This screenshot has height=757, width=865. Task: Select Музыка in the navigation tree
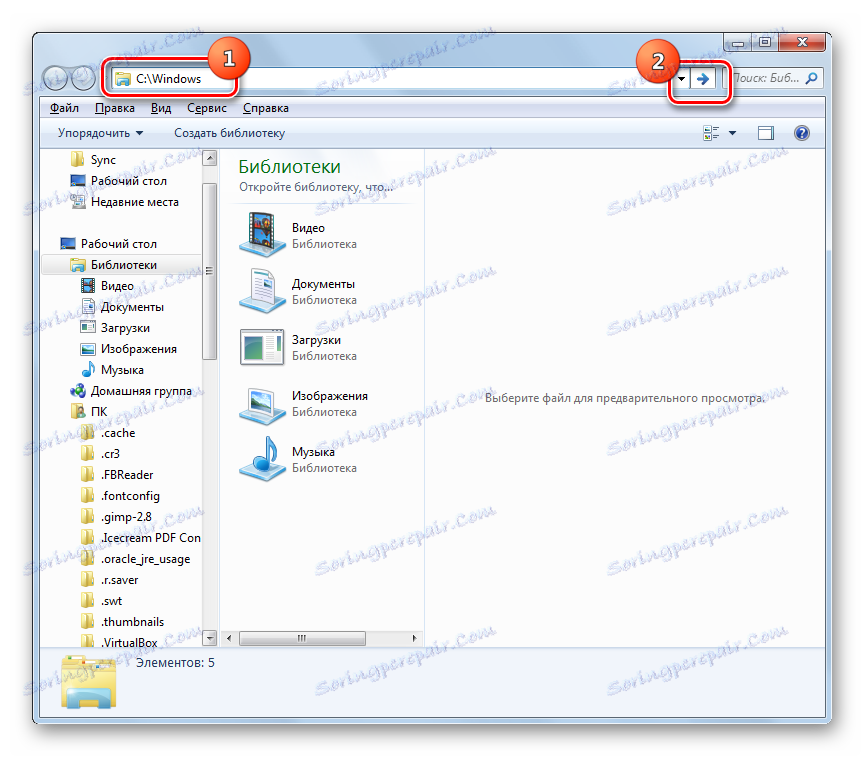click(113, 370)
